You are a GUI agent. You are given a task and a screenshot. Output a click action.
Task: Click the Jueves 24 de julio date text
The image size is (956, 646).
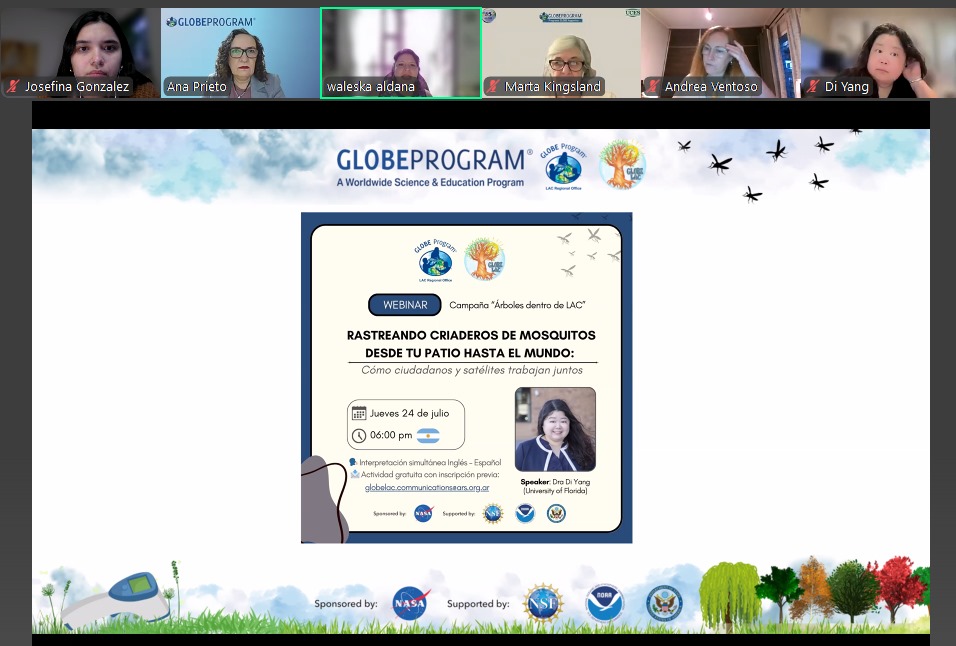[409, 413]
